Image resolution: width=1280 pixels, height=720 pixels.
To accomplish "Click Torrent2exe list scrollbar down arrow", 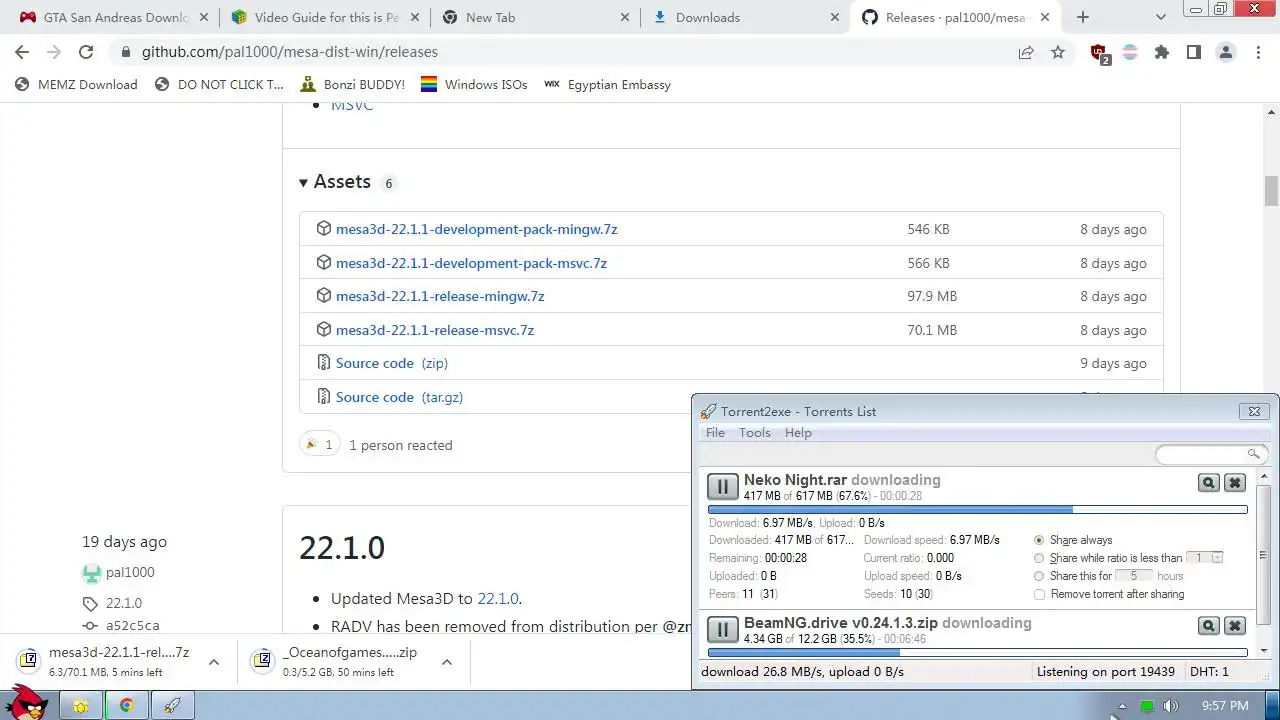I will click(x=1264, y=651).
